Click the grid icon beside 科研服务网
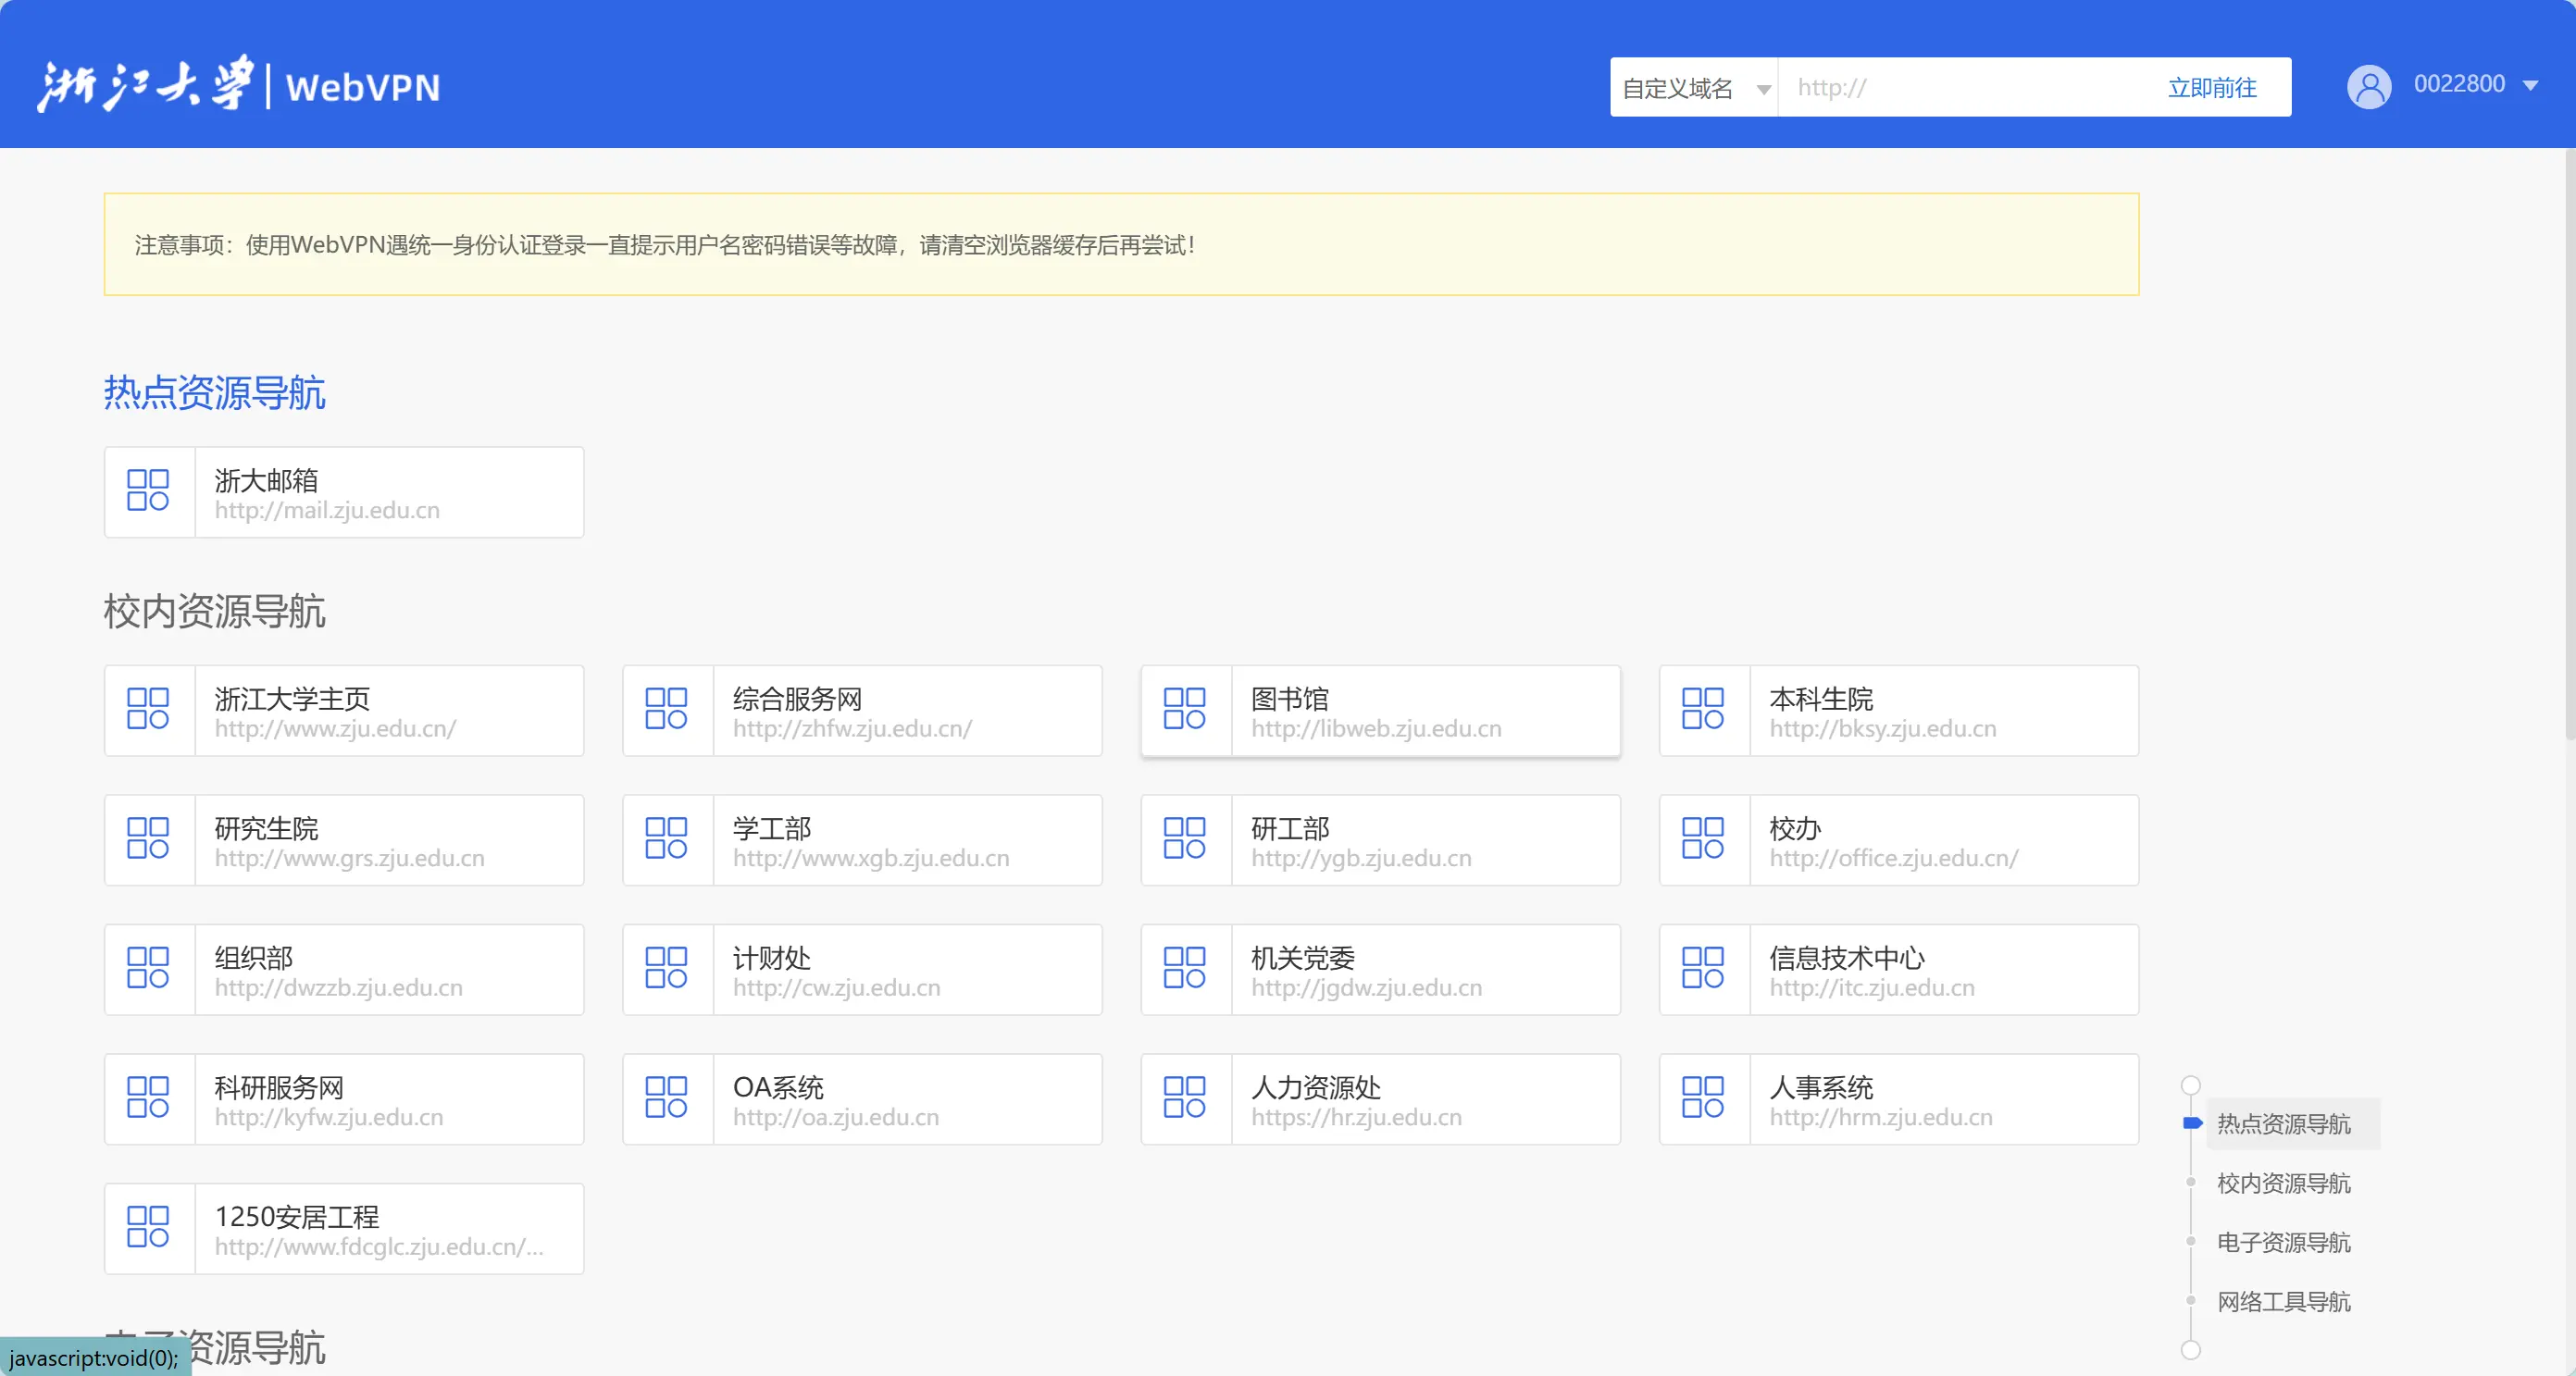Screen dimensions: 2576x1376 click(x=148, y=1098)
